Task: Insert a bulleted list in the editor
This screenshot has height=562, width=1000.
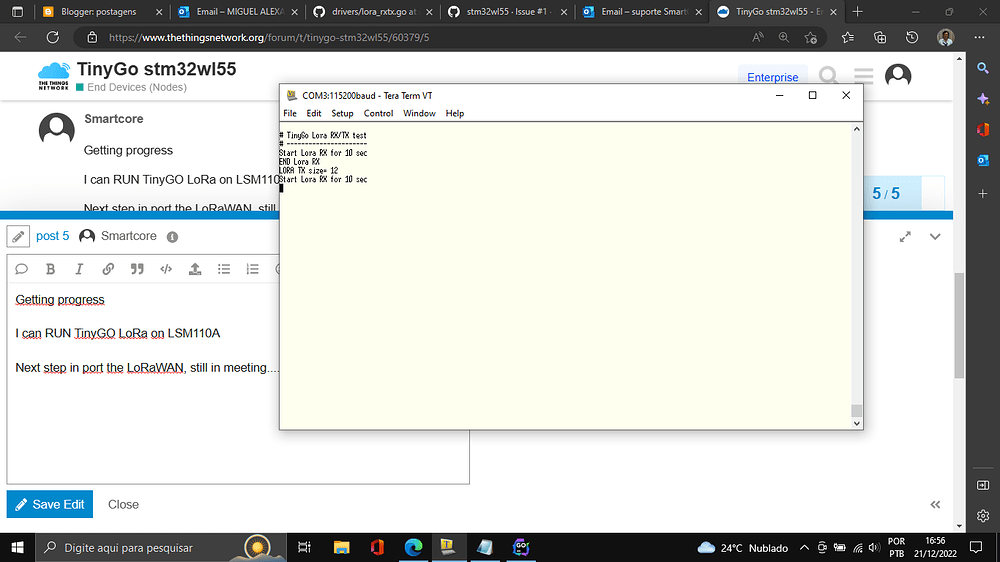Action: pyautogui.click(x=224, y=269)
